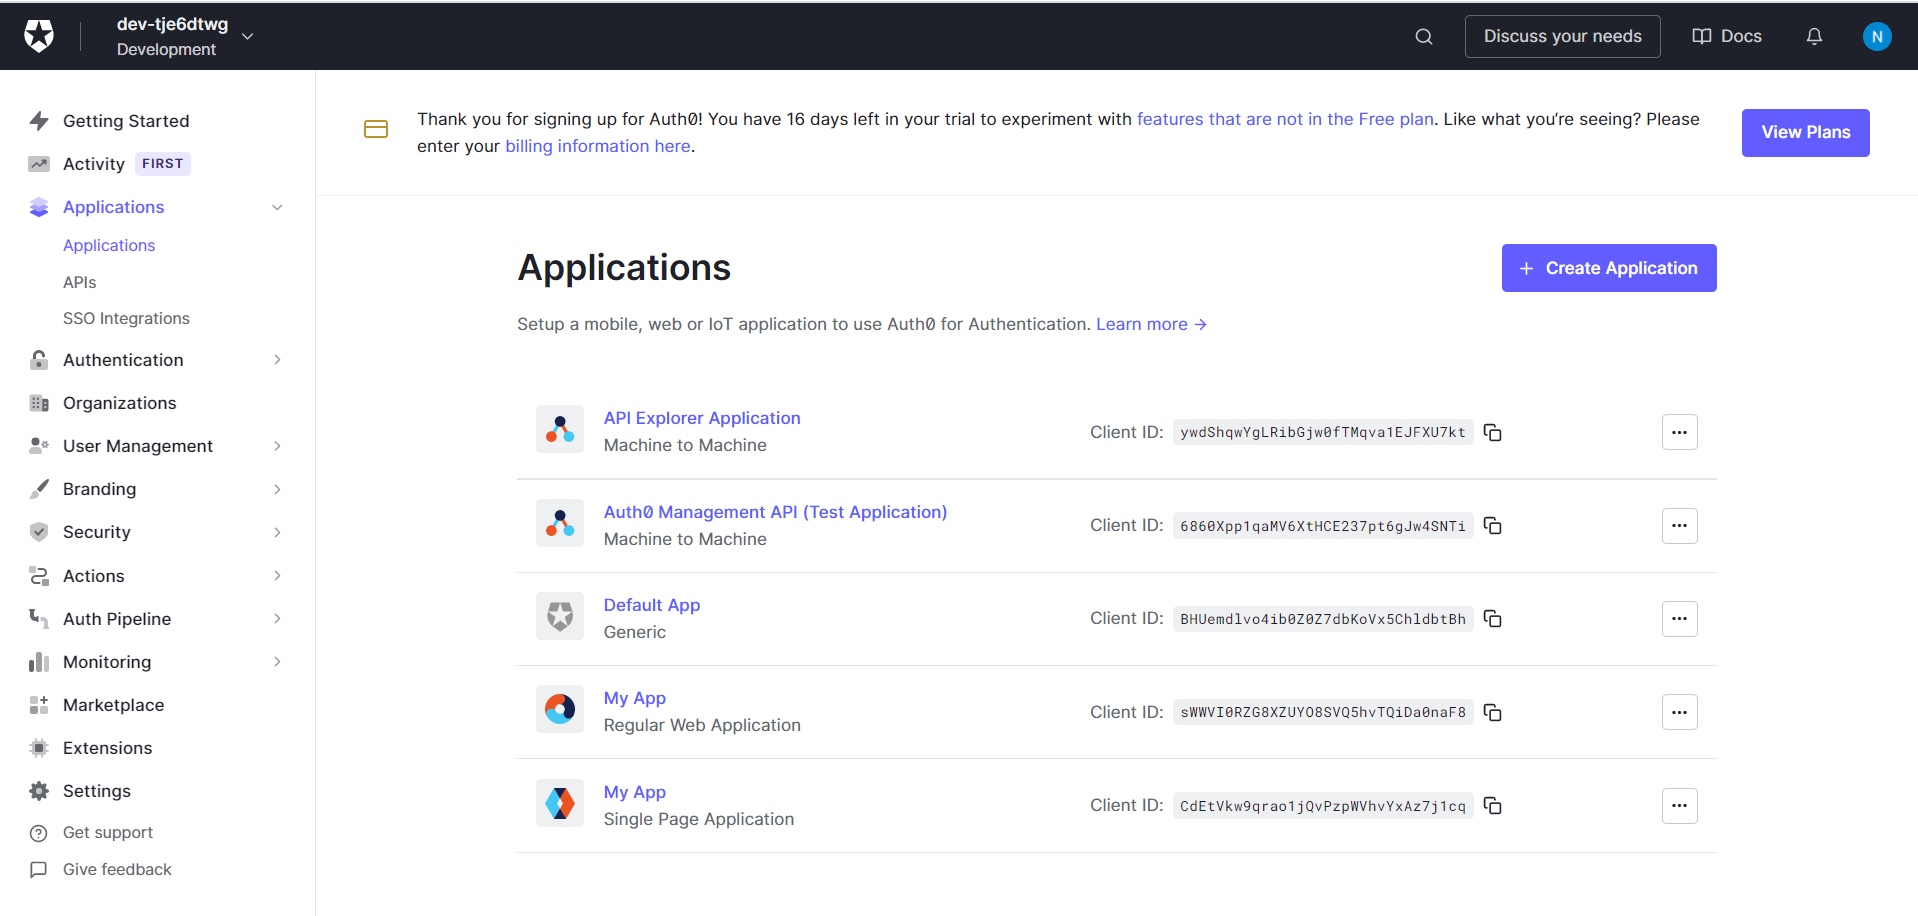Click the View Plans button
Viewport: 1918px width, 916px height.
[x=1805, y=133]
